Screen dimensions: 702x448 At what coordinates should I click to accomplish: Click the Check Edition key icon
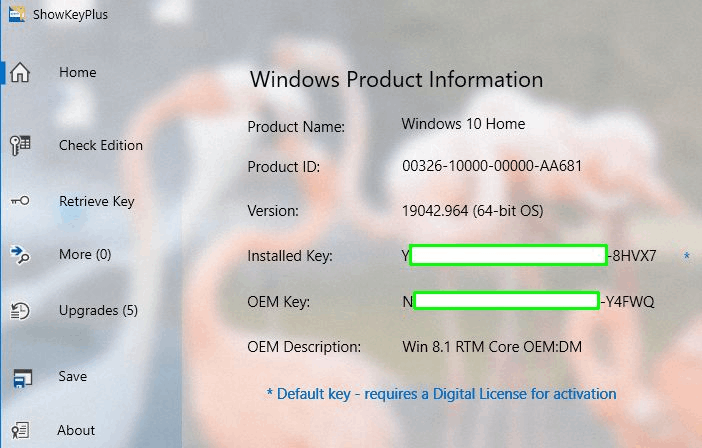20,145
